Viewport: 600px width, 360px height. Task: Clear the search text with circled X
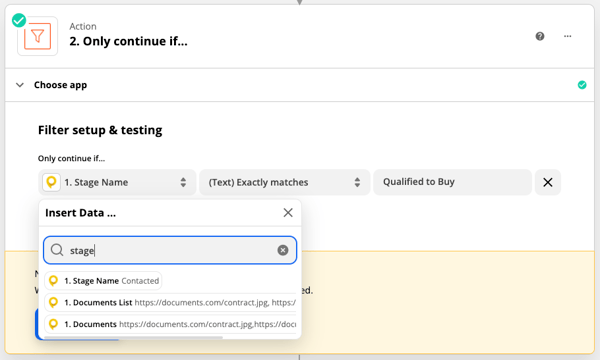pos(283,250)
